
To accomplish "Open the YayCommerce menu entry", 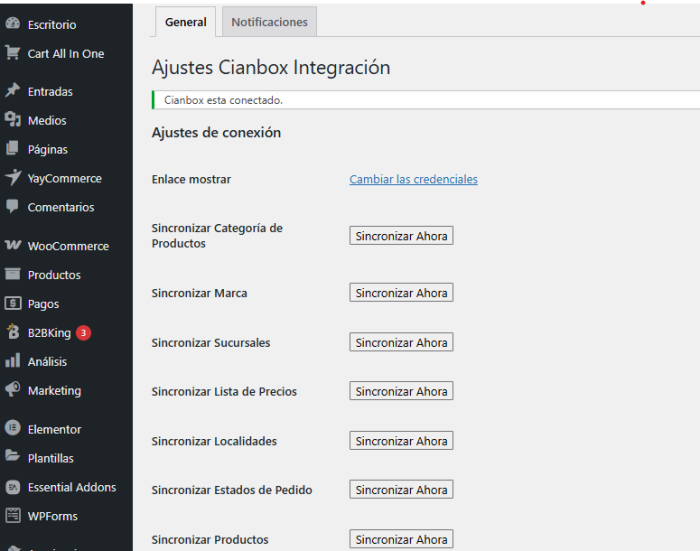I will coord(65,179).
